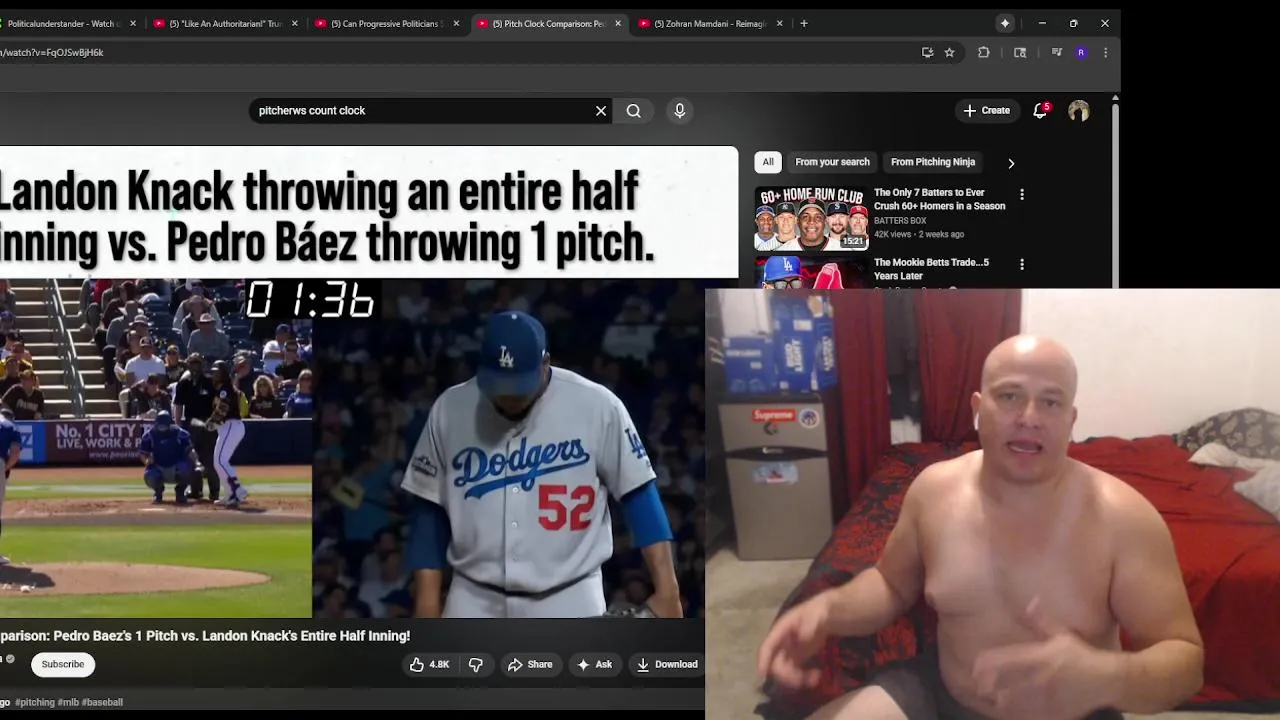Image resolution: width=1280 pixels, height=720 pixels.
Task: Switch to Zohran Mamdani tab
Action: coord(710,23)
